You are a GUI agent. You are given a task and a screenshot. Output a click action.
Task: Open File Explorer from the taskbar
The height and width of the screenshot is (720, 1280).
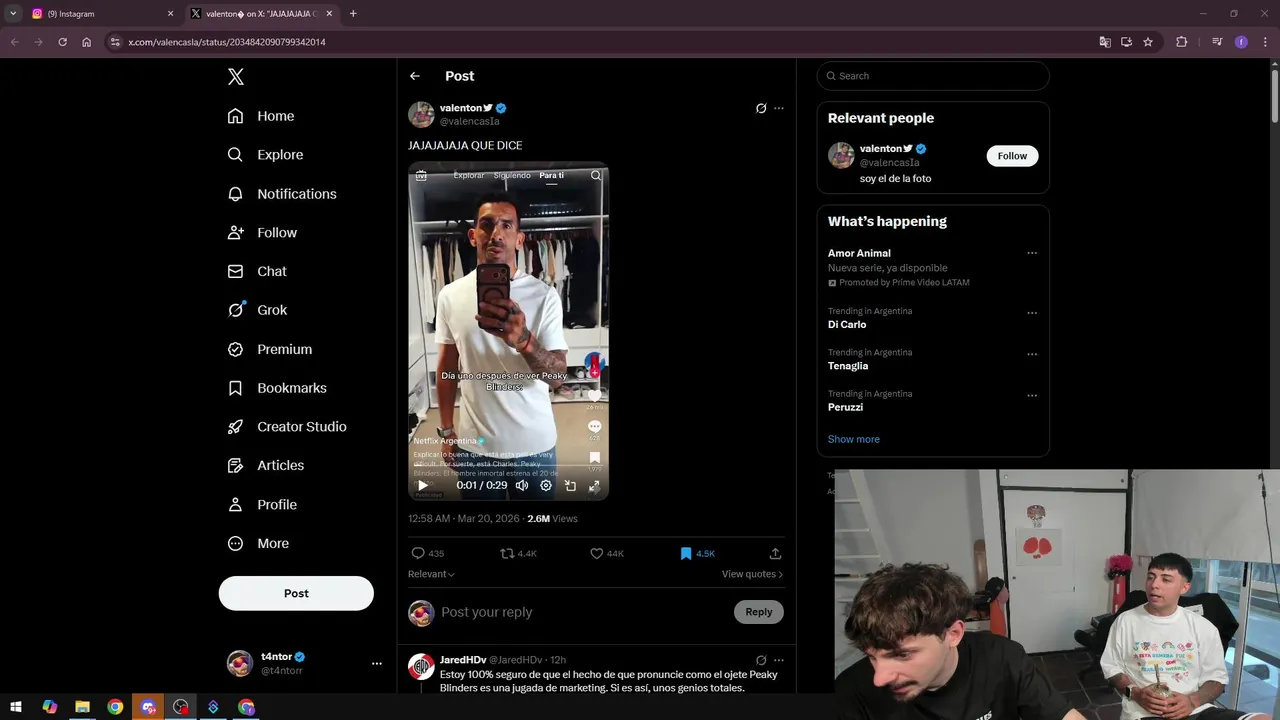coord(82,707)
